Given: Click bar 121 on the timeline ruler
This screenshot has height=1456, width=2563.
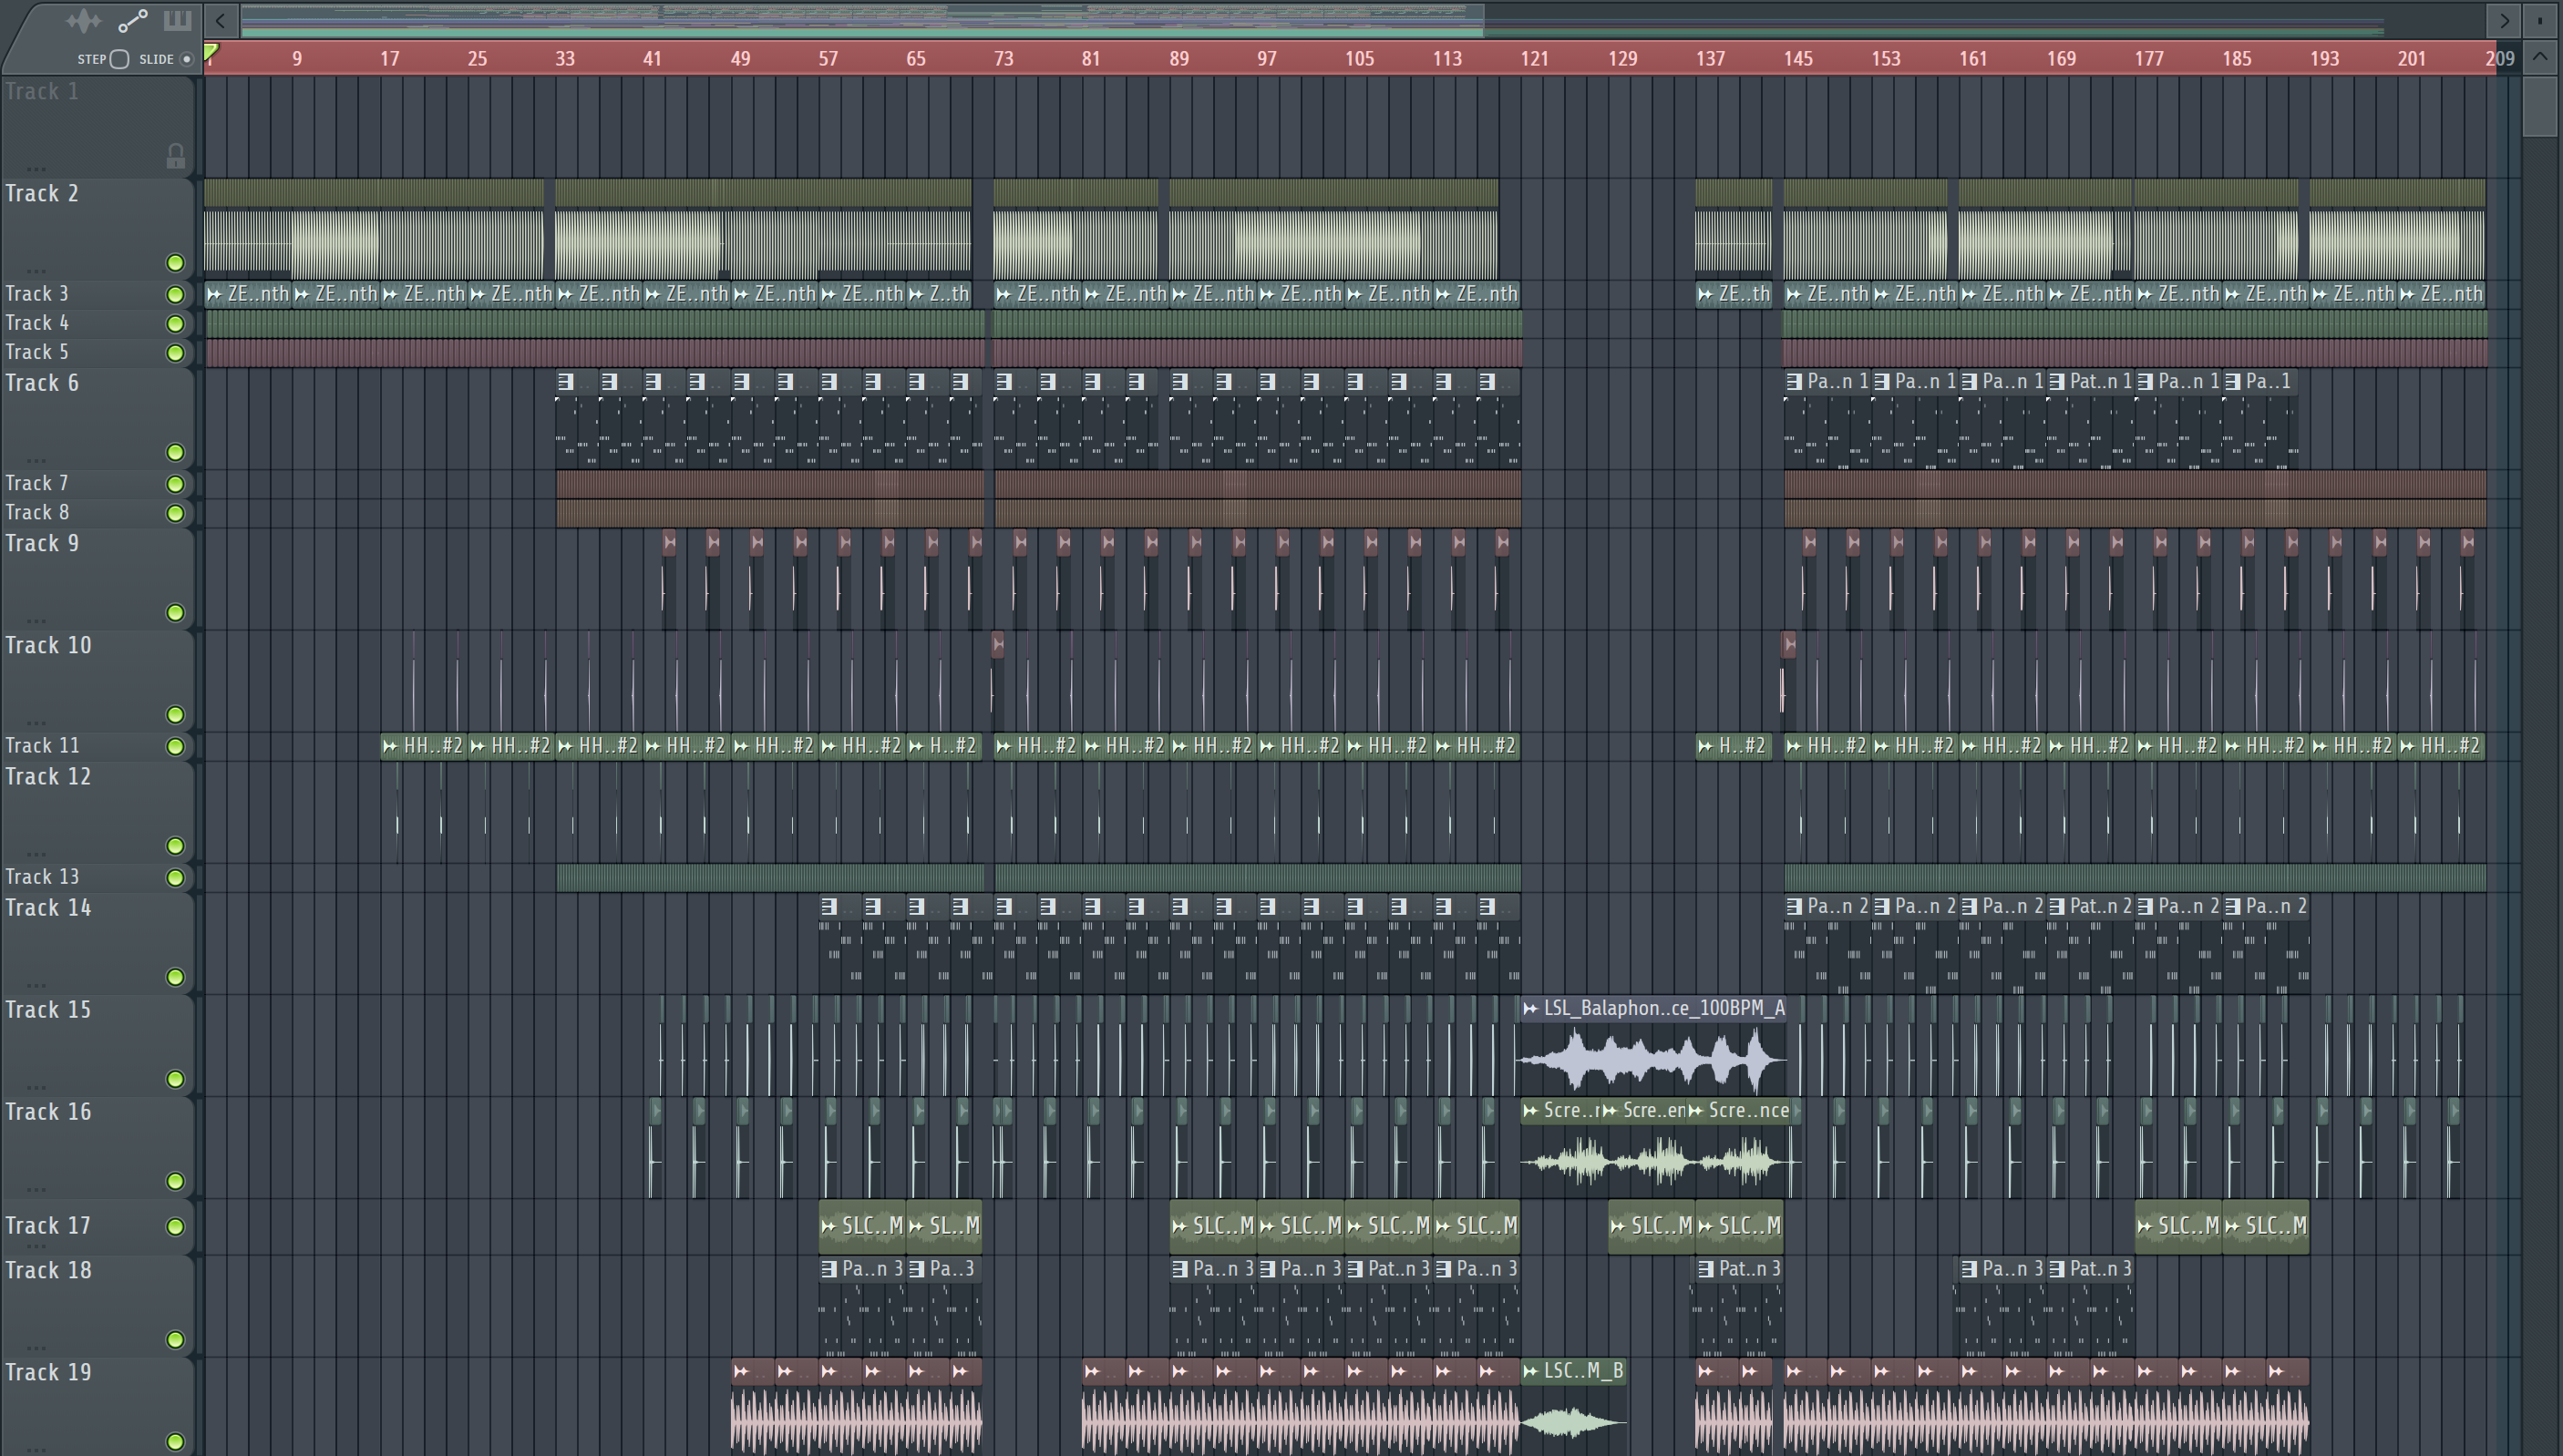Looking at the screenshot, I should [1534, 58].
